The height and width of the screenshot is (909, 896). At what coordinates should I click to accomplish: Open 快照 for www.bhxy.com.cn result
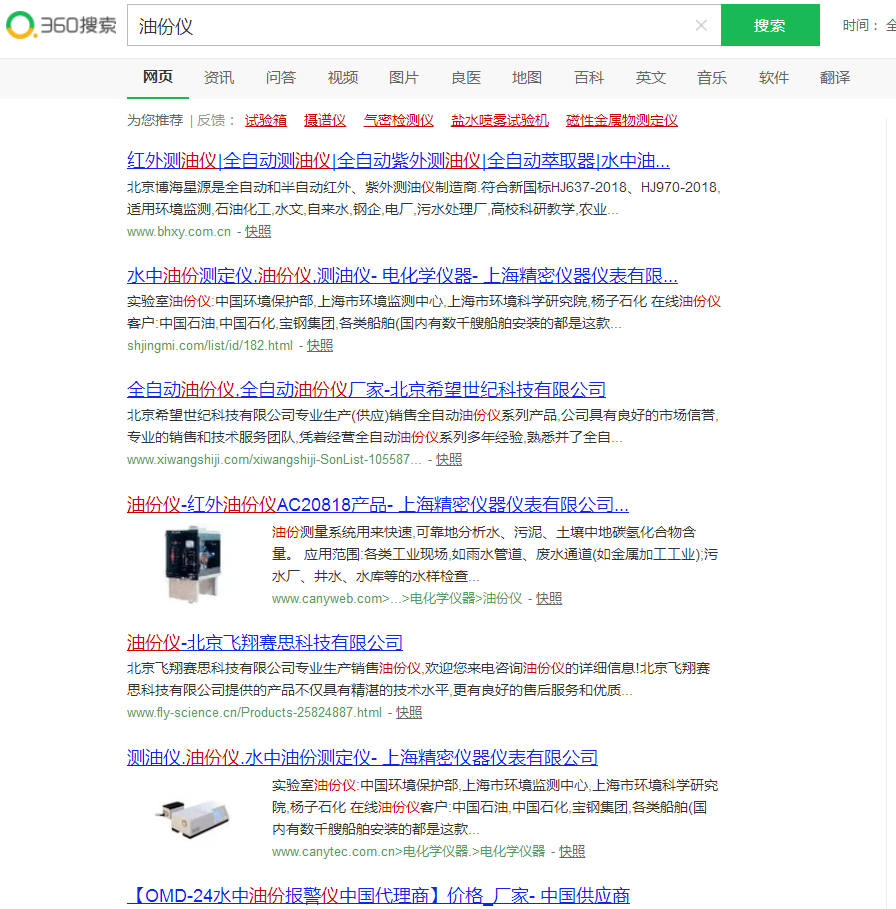point(258,231)
